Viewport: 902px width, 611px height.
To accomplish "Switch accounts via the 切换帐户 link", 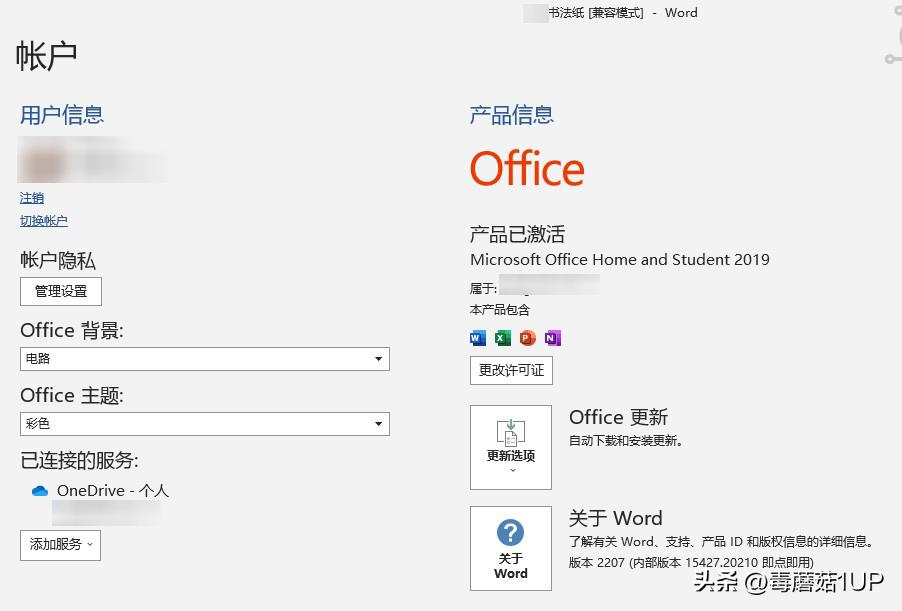I will coord(43,220).
